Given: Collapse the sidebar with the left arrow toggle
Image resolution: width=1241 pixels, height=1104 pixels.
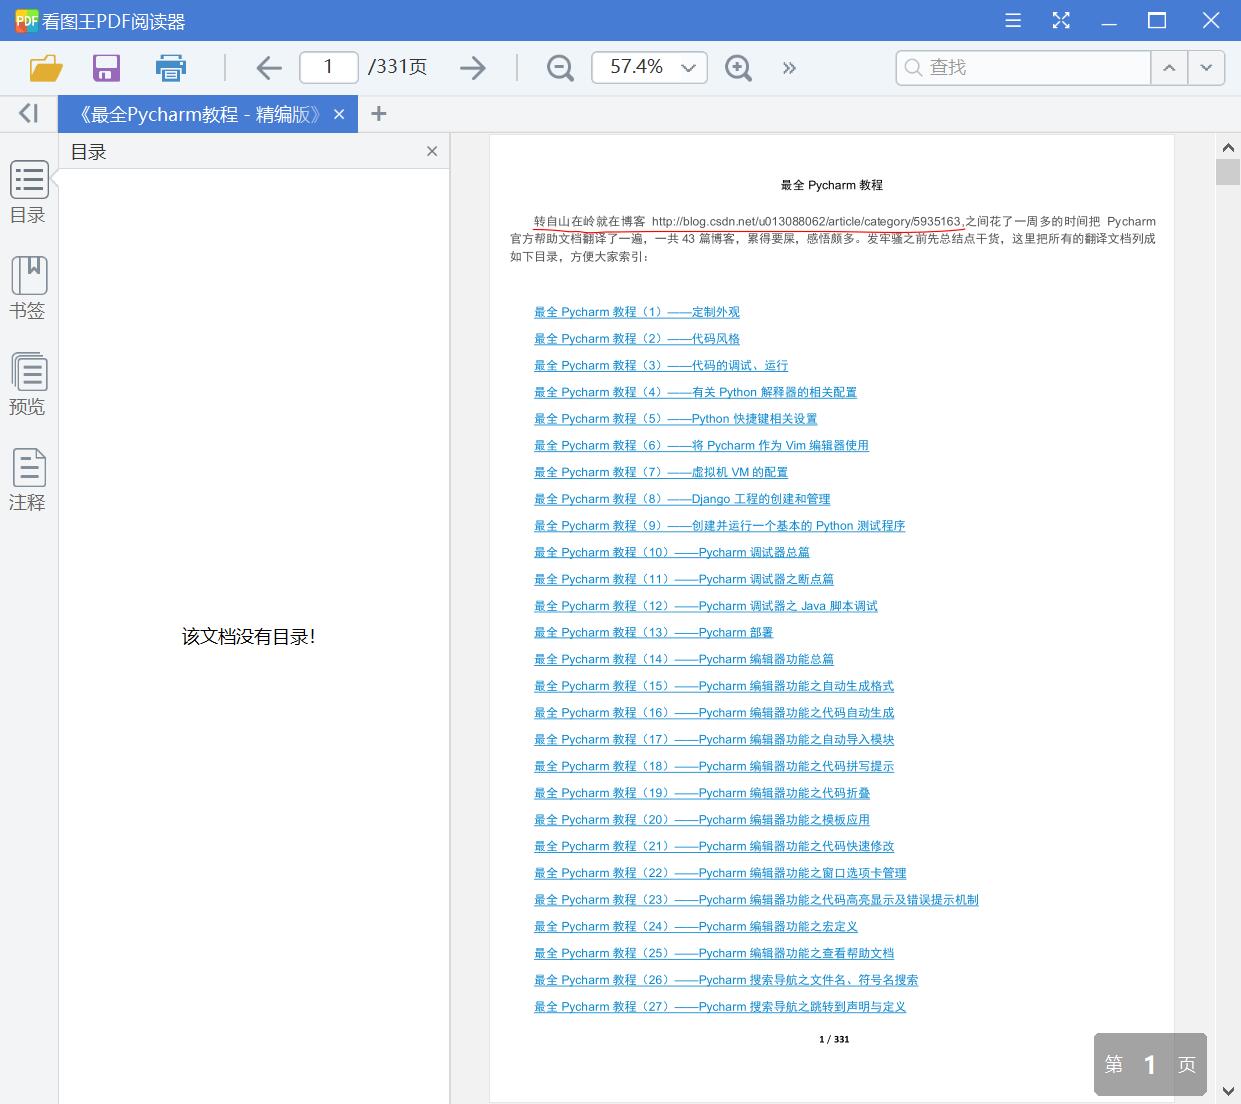Looking at the screenshot, I should coord(28,114).
